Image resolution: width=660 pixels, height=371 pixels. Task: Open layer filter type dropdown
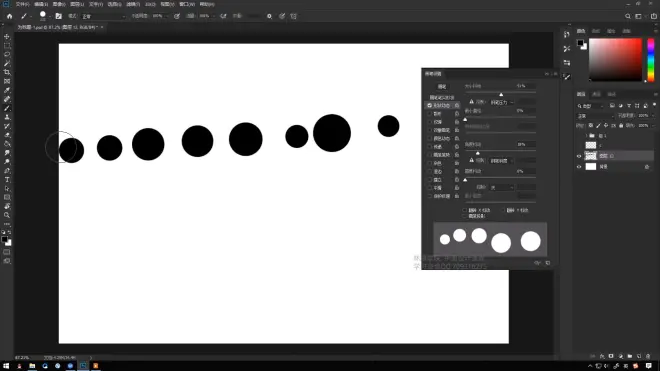point(591,106)
